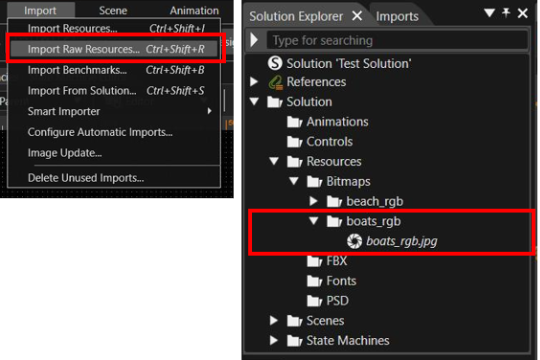
Task: Open the panel options dropdown triangle in header
Action: pyautogui.click(x=489, y=13)
